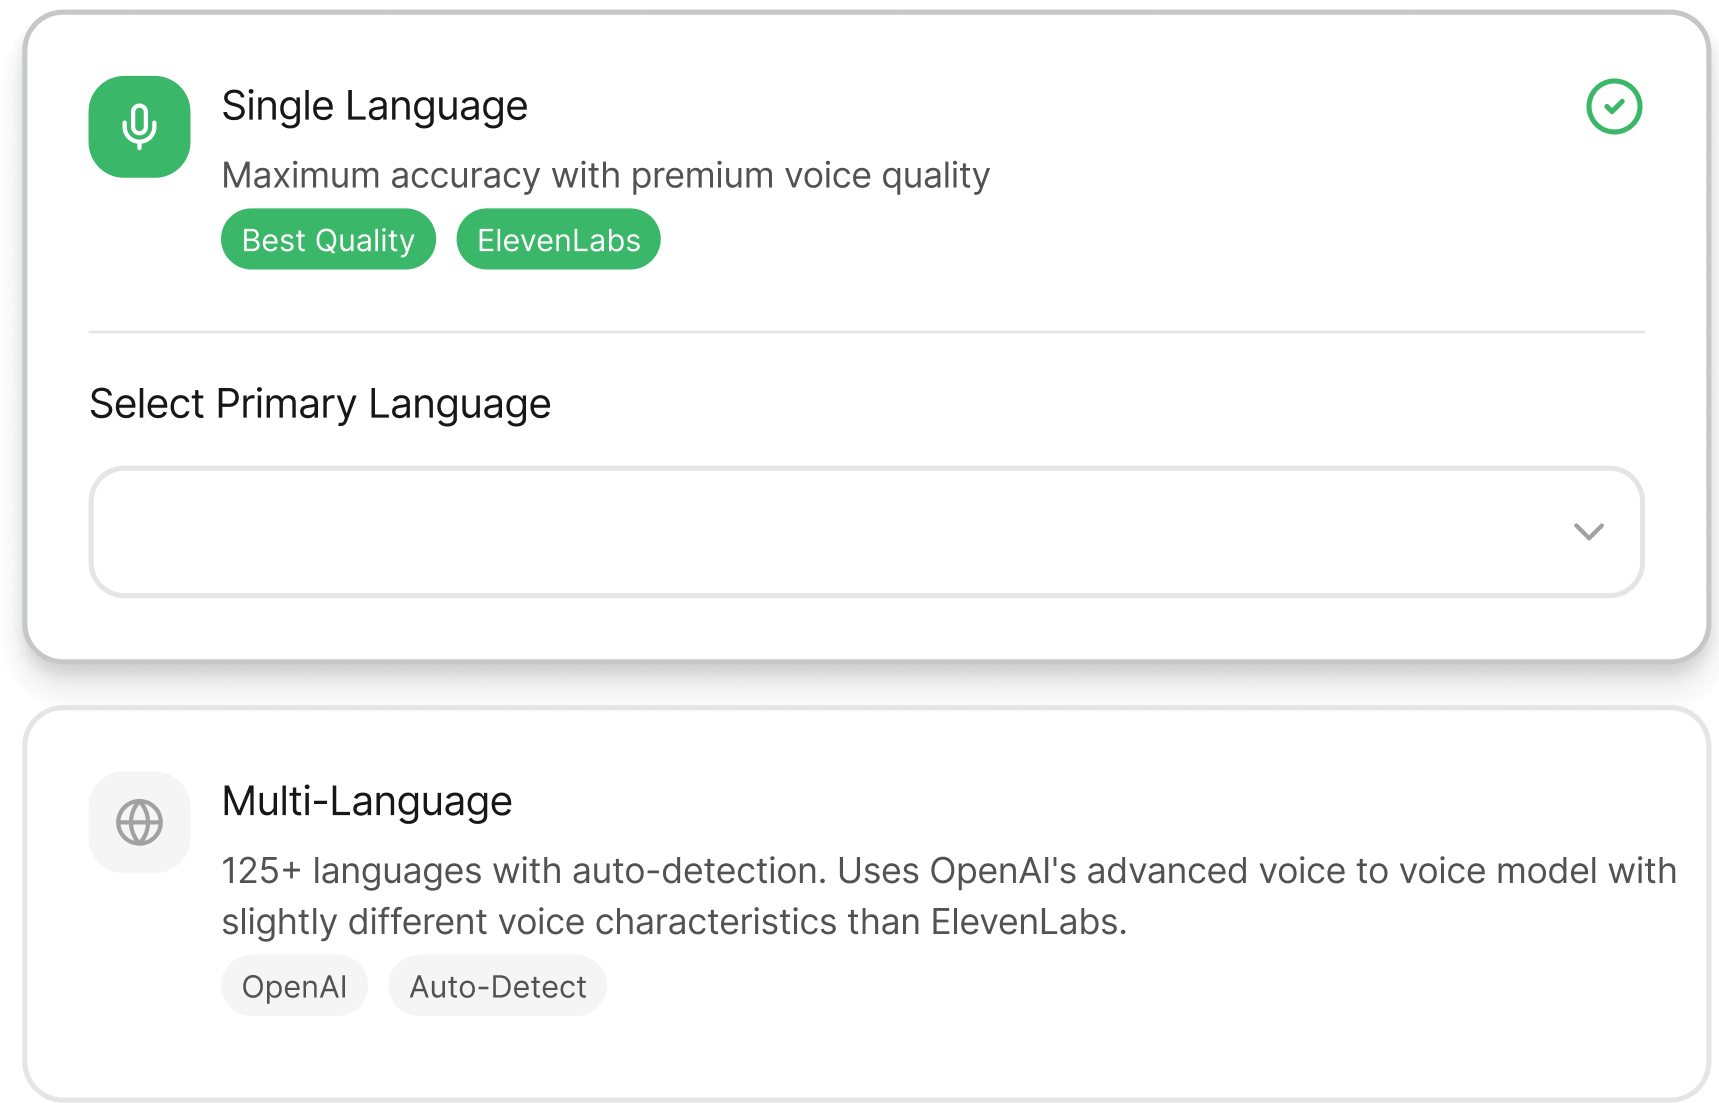
Task: Click the green circled checkmark icon
Action: coord(1613,107)
